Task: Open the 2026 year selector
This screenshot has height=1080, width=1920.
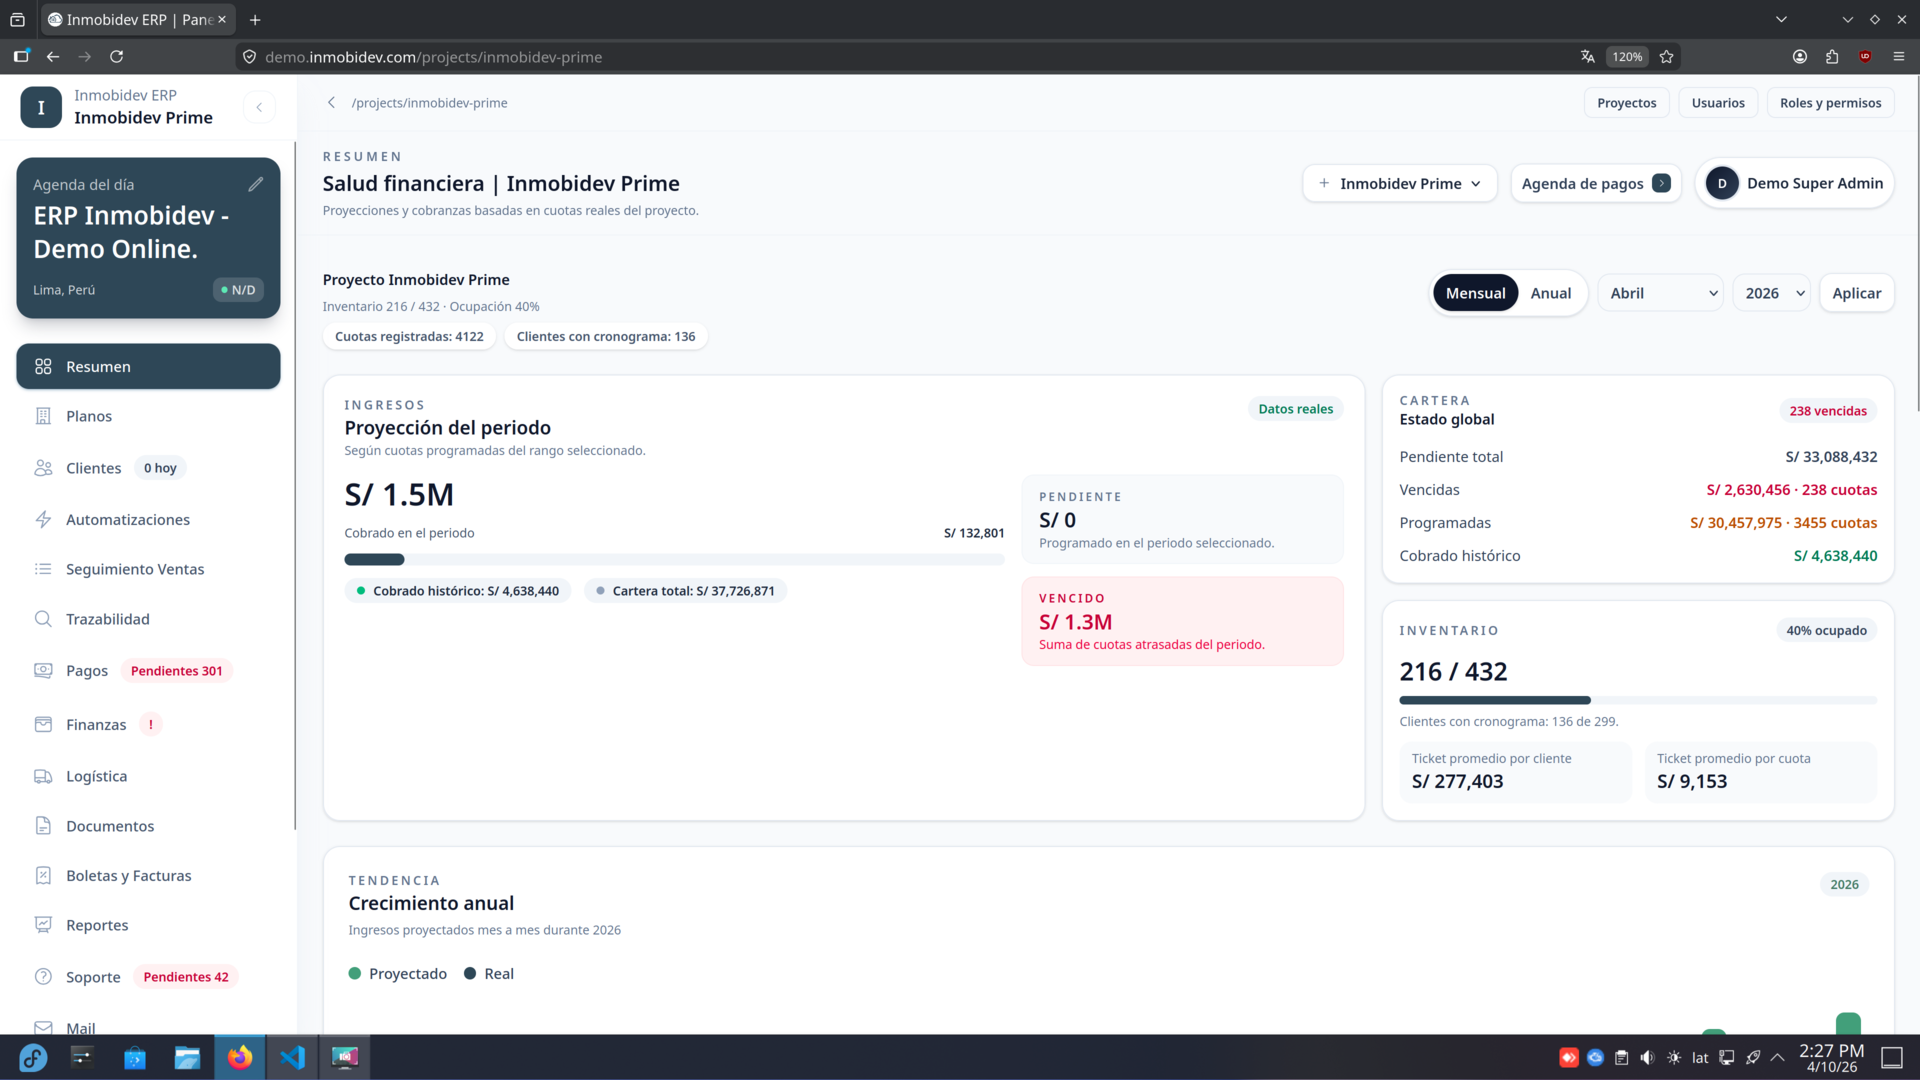Action: pyautogui.click(x=1771, y=292)
